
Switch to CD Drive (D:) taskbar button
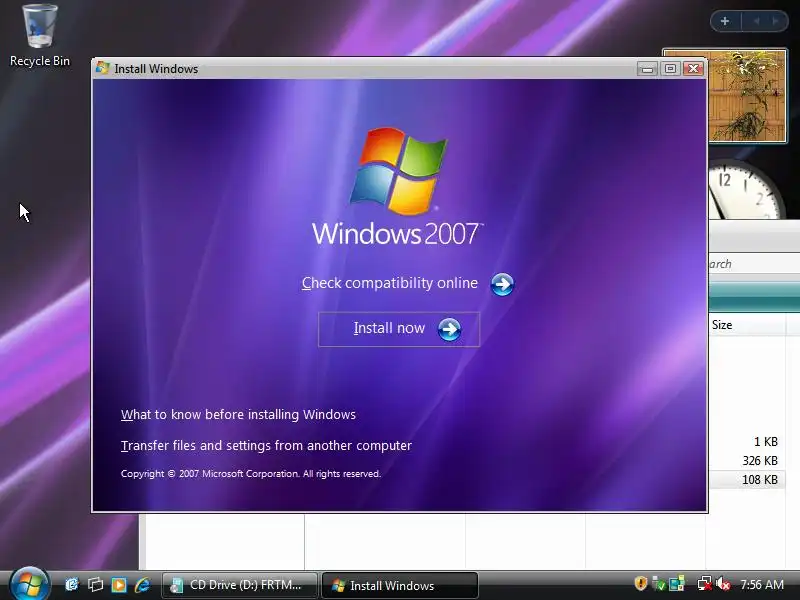pos(240,585)
